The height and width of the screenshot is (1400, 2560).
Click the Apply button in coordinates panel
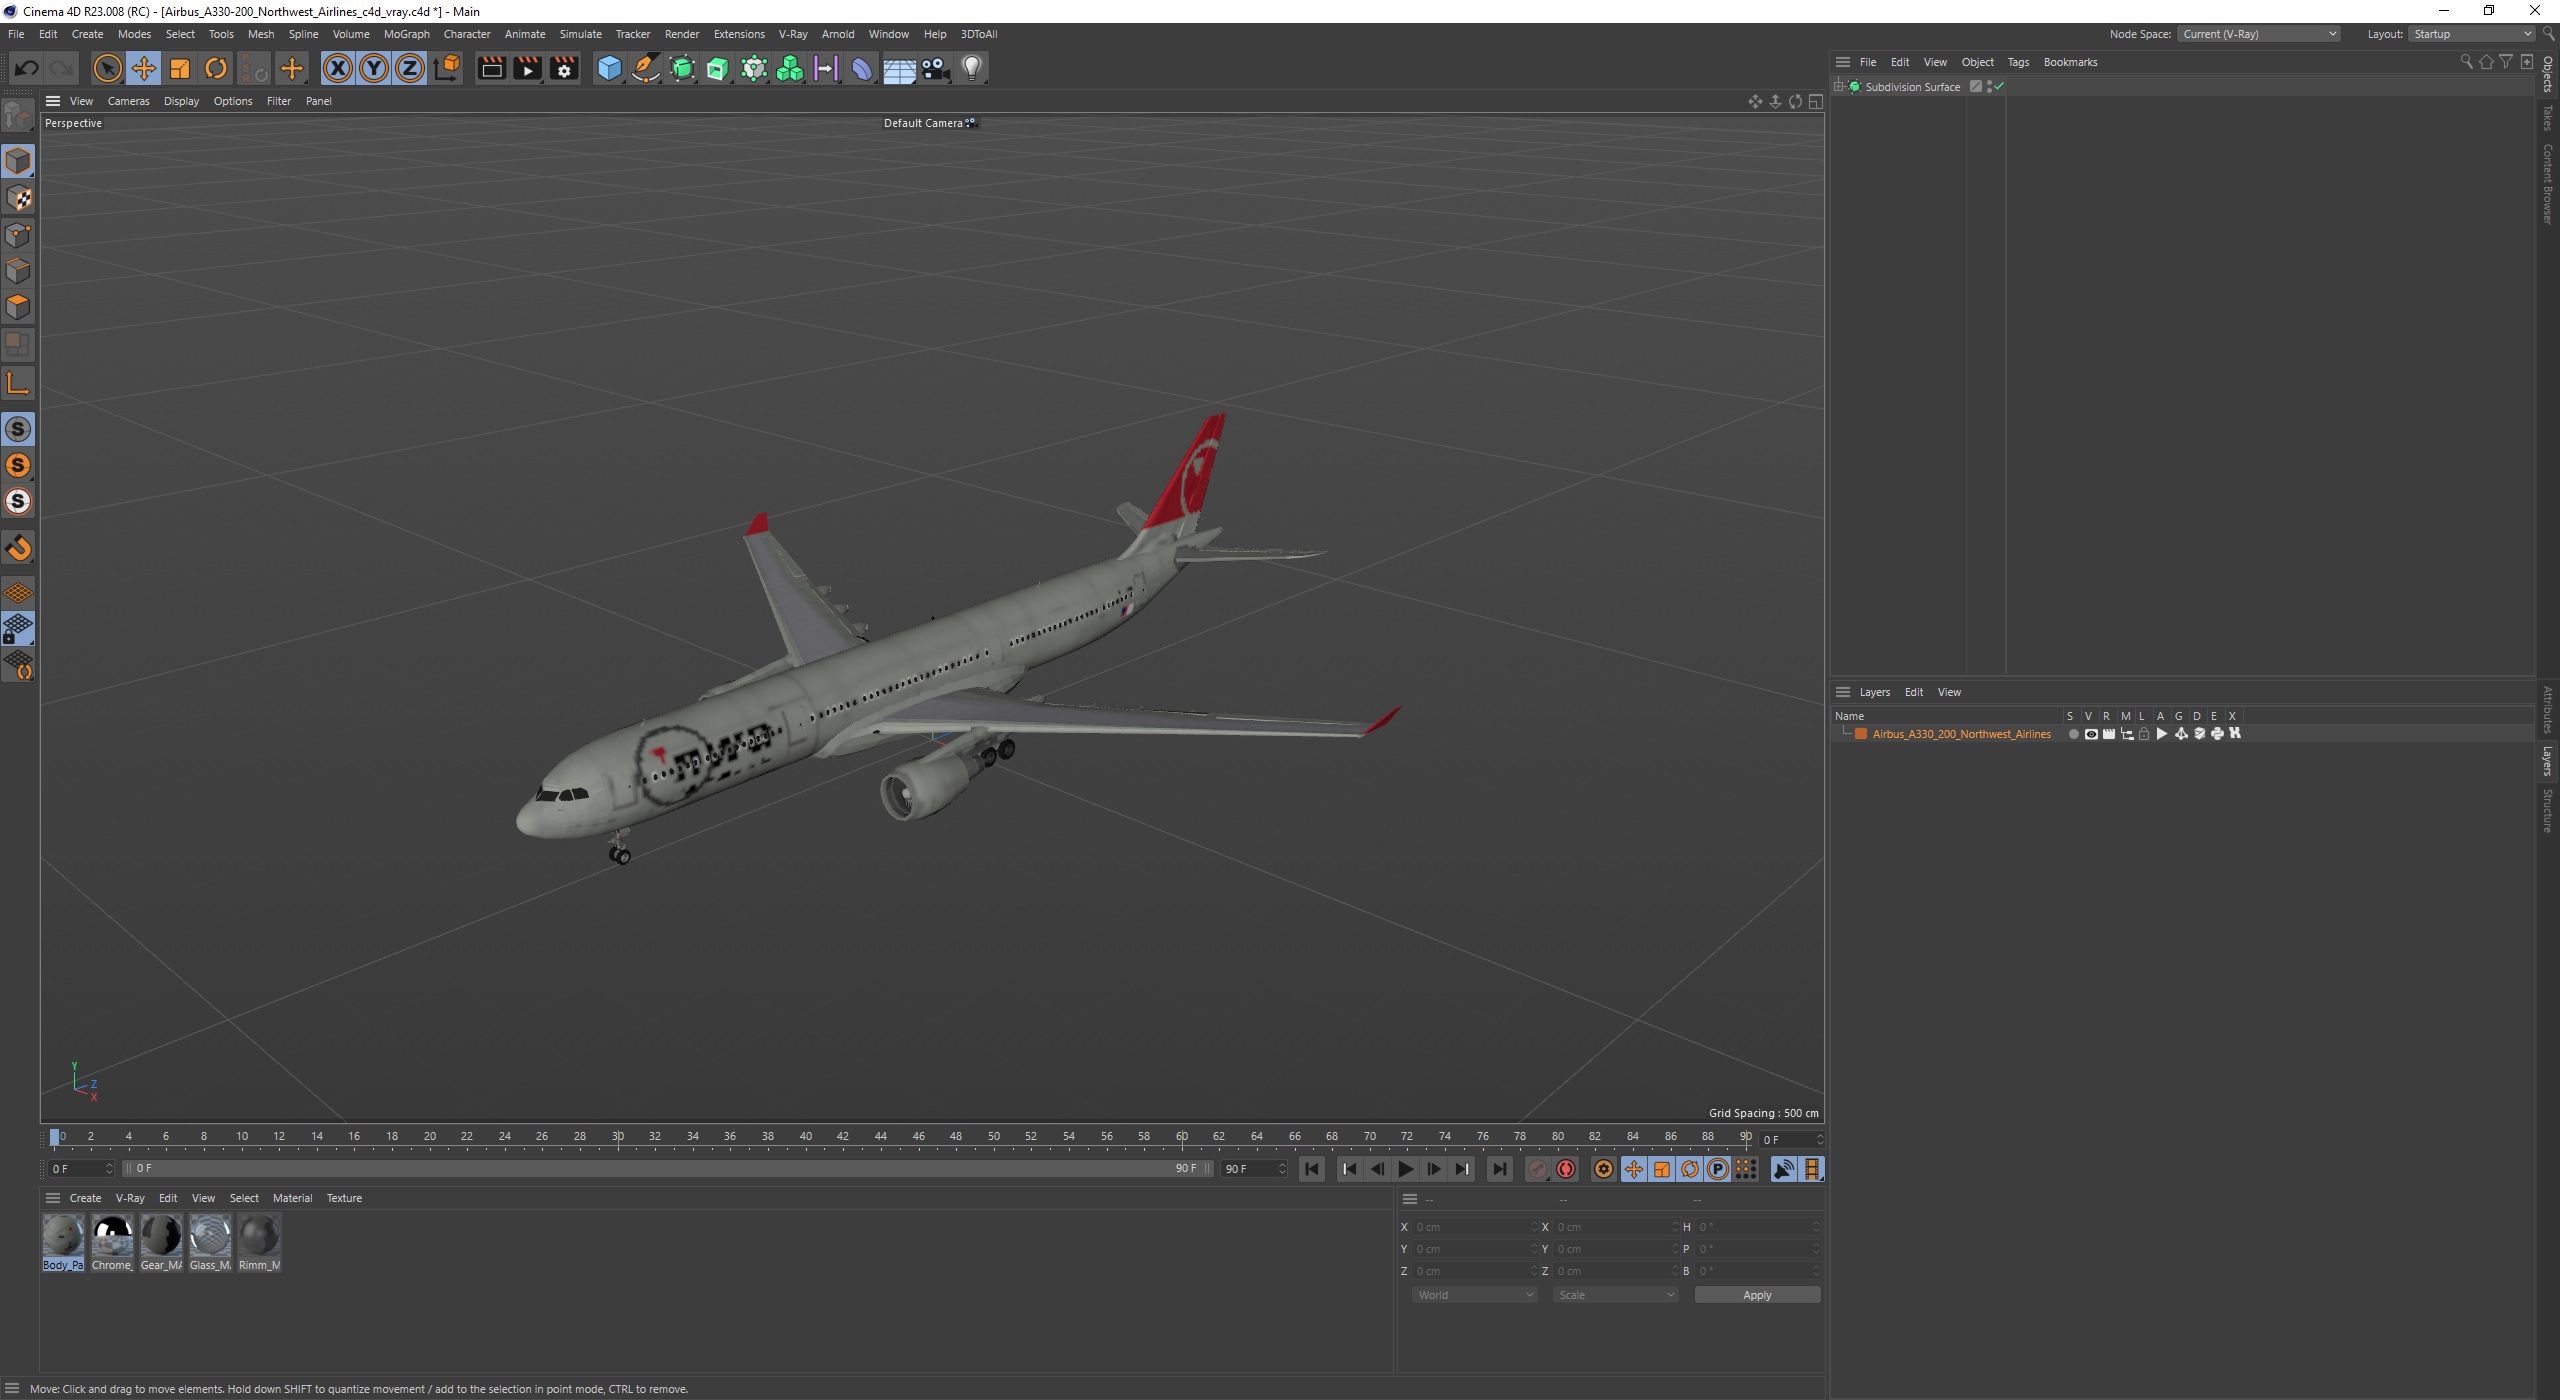pos(1757,1293)
